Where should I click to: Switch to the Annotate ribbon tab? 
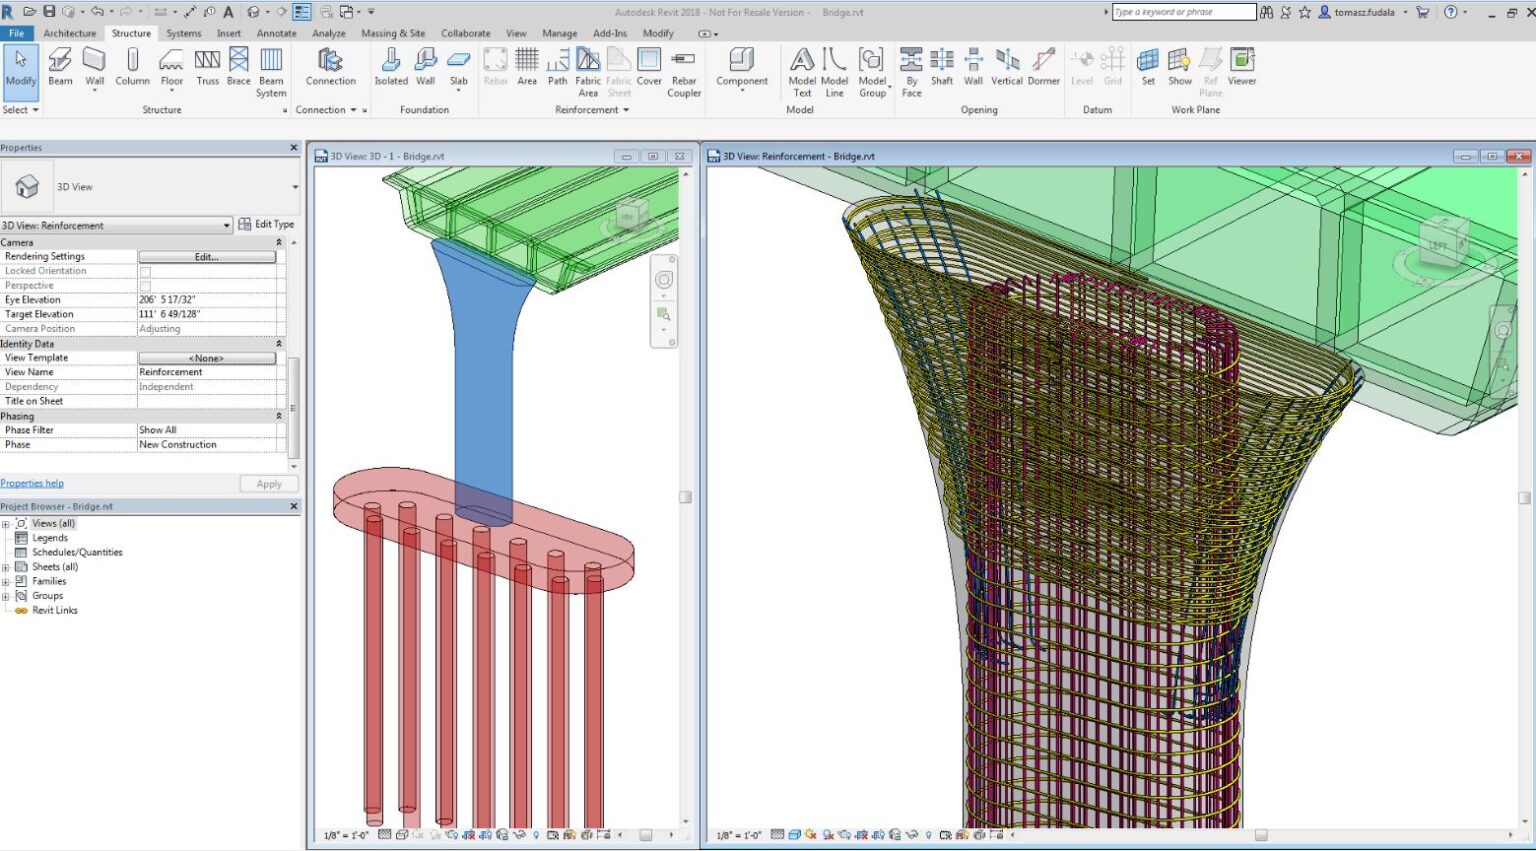[x=276, y=33]
